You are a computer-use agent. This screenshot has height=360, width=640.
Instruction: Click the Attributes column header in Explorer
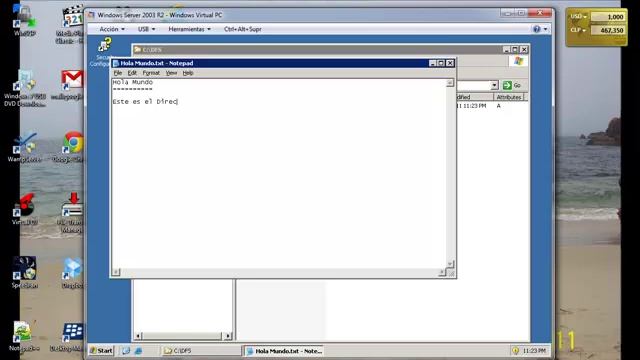point(509,97)
